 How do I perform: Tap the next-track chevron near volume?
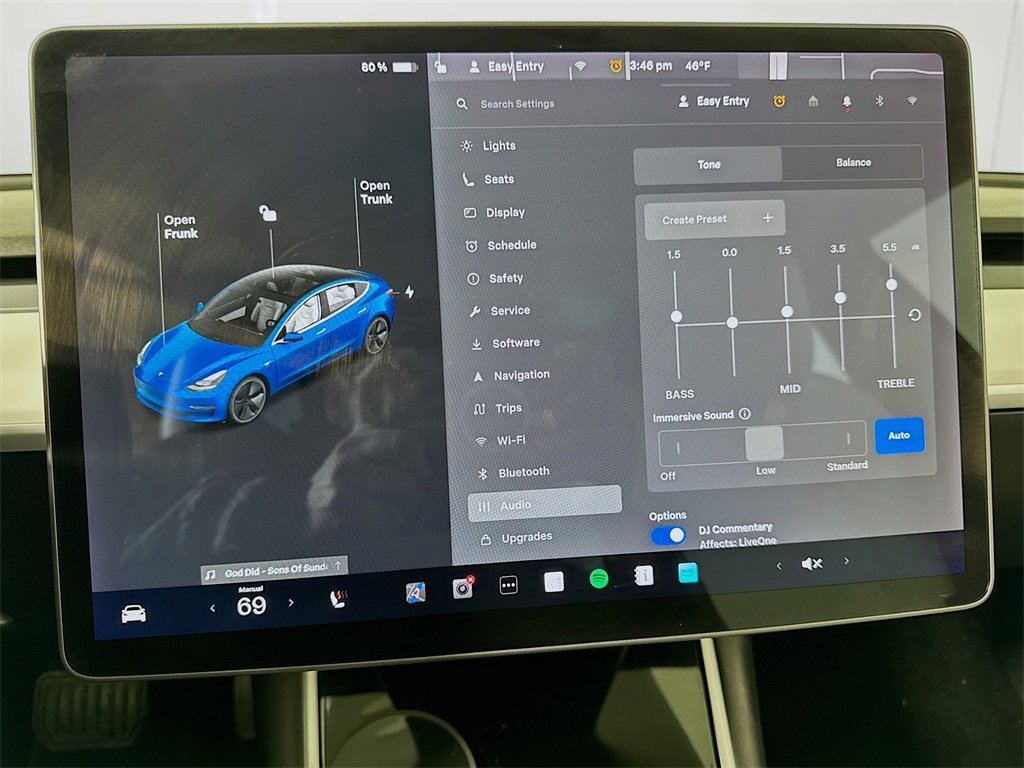click(845, 564)
